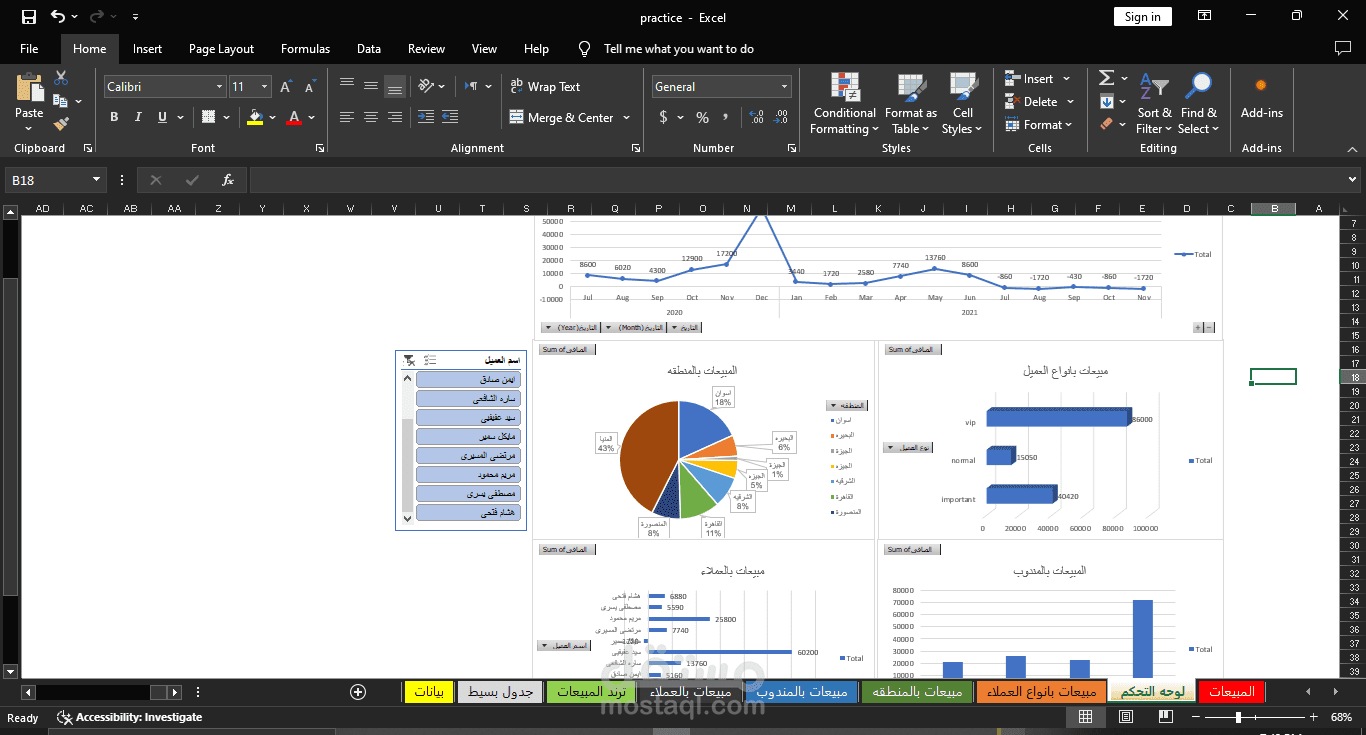Click Insert Function fx button
The height and width of the screenshot is (735, 1366).
(x=228, y=180)
